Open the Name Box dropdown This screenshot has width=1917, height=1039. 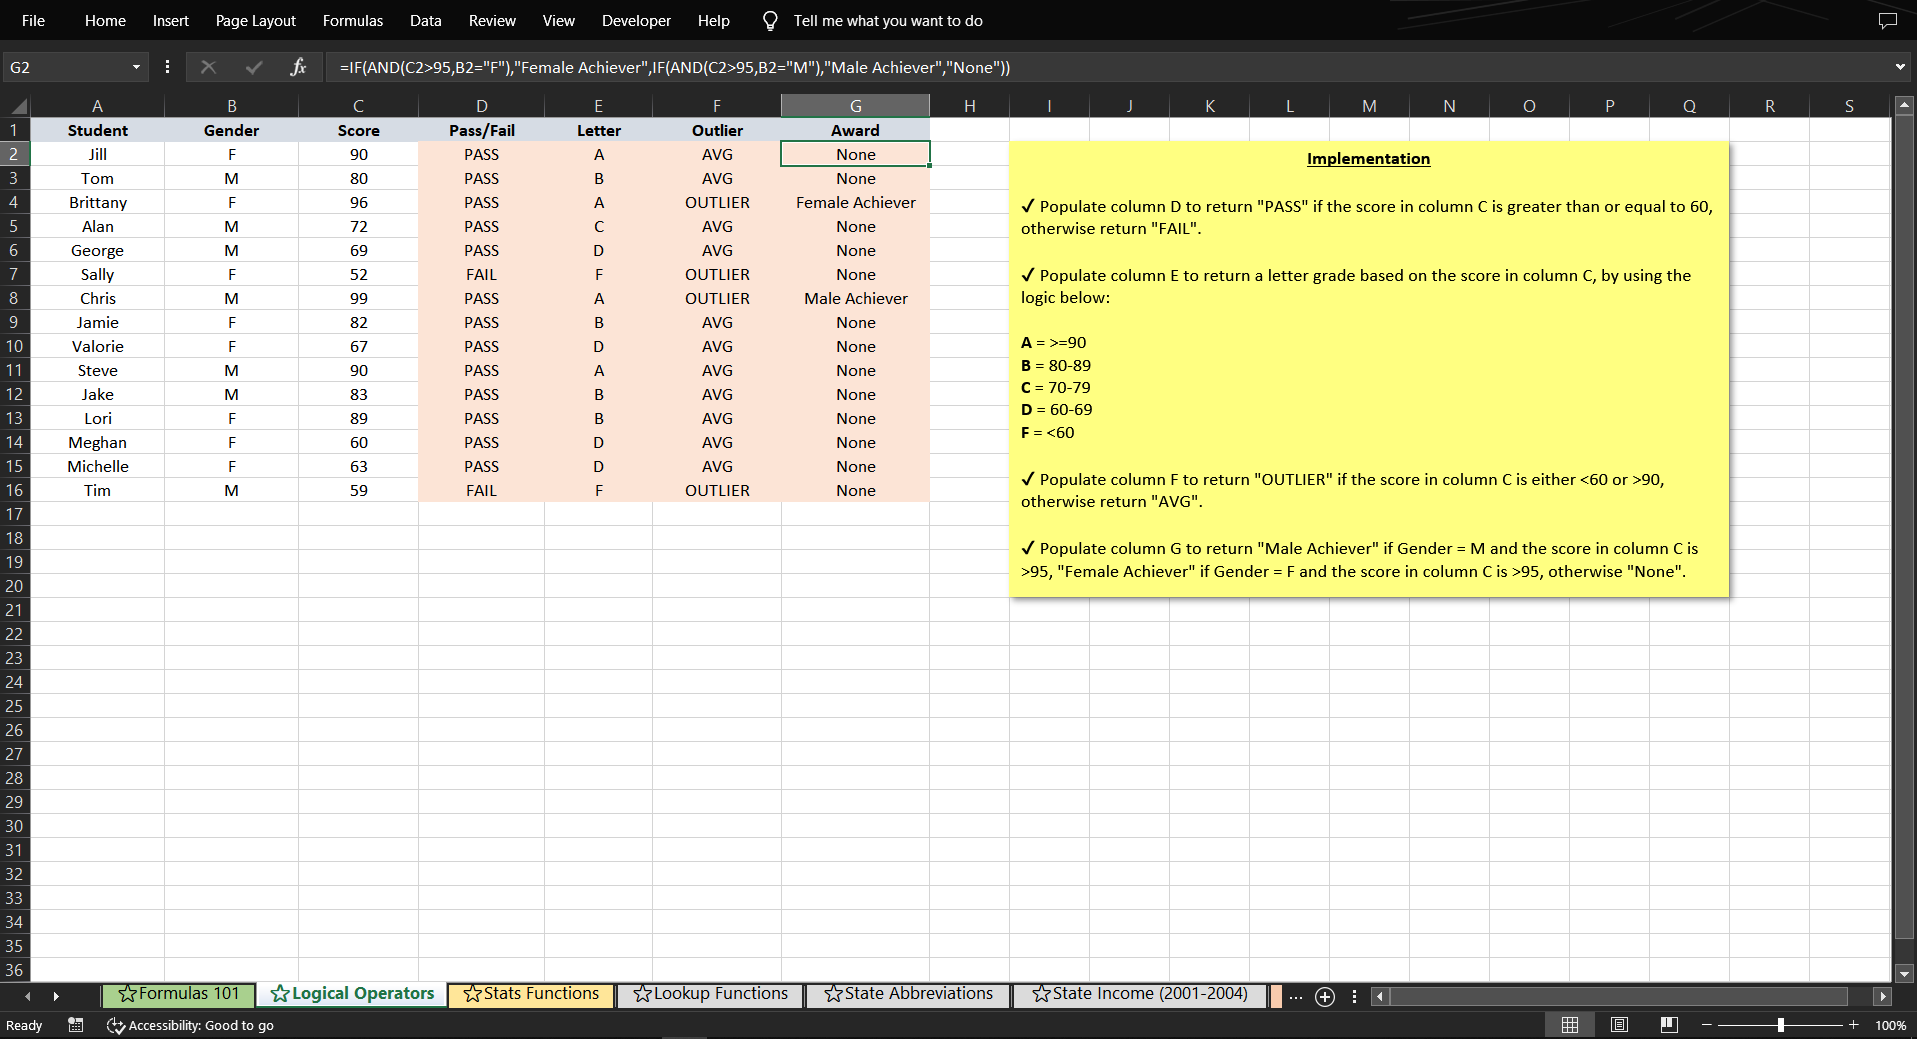(x=137, y=67)
